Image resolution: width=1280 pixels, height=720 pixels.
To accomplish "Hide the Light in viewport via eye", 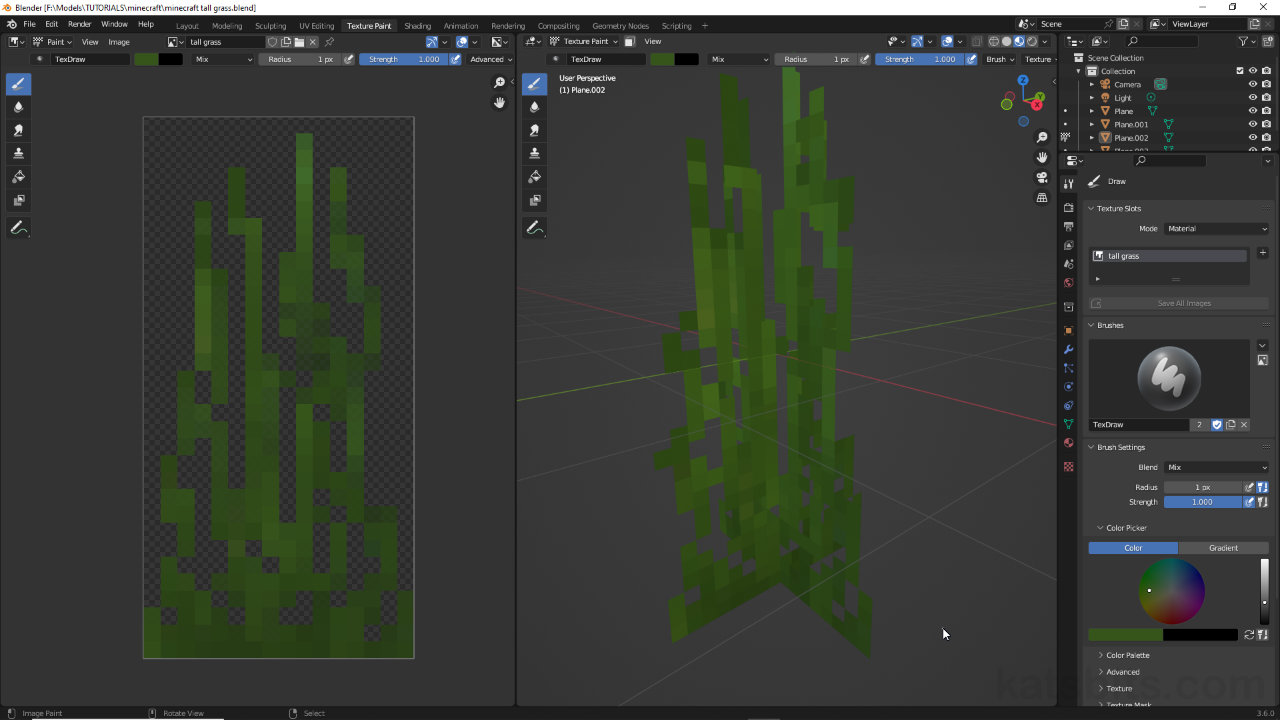I will click(1252, 98).
